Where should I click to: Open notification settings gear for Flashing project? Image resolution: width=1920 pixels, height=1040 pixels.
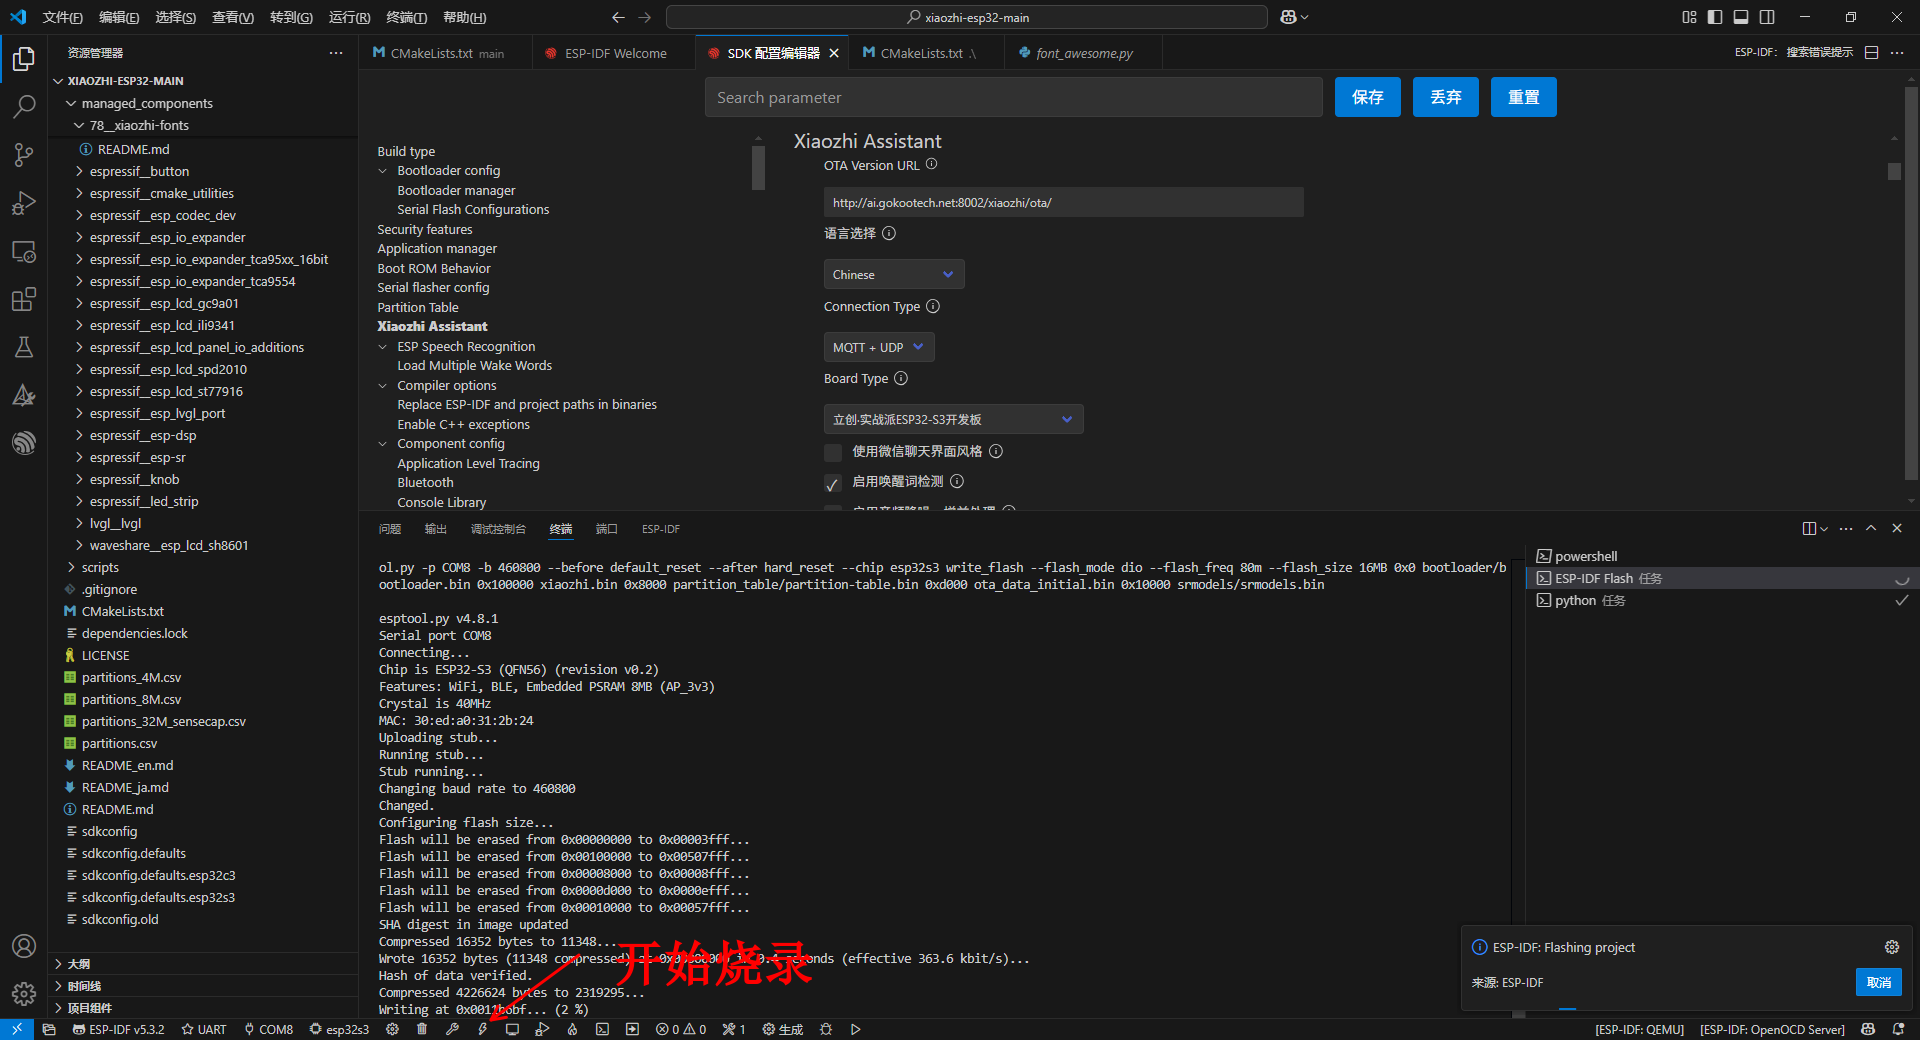coord(1891,947)
